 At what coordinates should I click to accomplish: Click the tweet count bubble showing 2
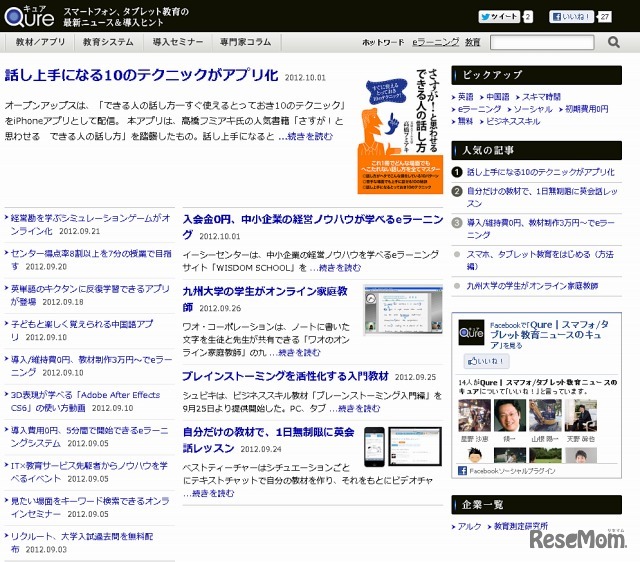528,17
